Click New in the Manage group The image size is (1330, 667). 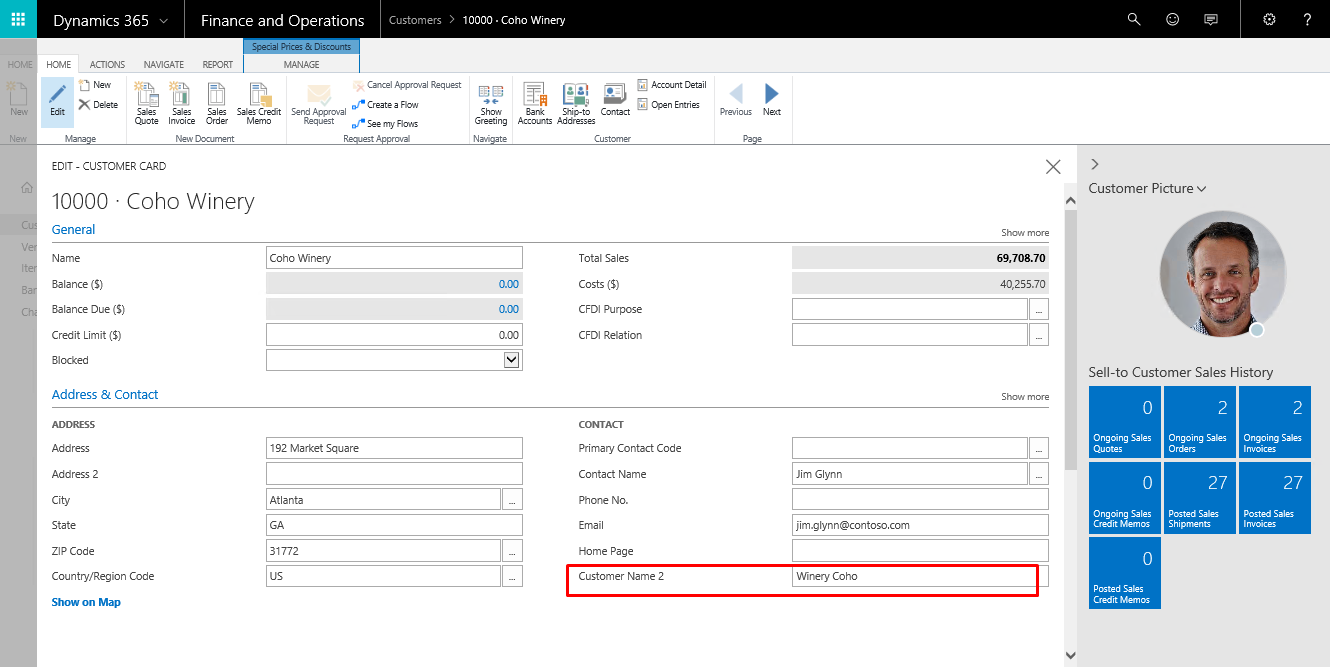tap(95, 85)
